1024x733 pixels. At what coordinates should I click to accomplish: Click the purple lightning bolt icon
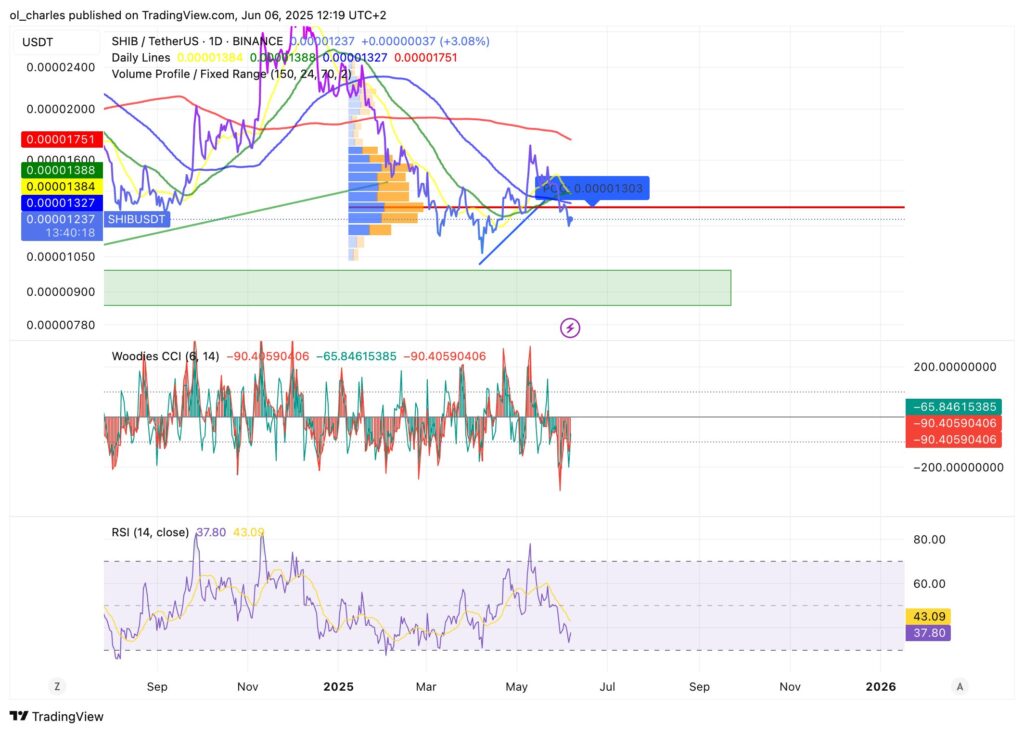coord(570,327)
